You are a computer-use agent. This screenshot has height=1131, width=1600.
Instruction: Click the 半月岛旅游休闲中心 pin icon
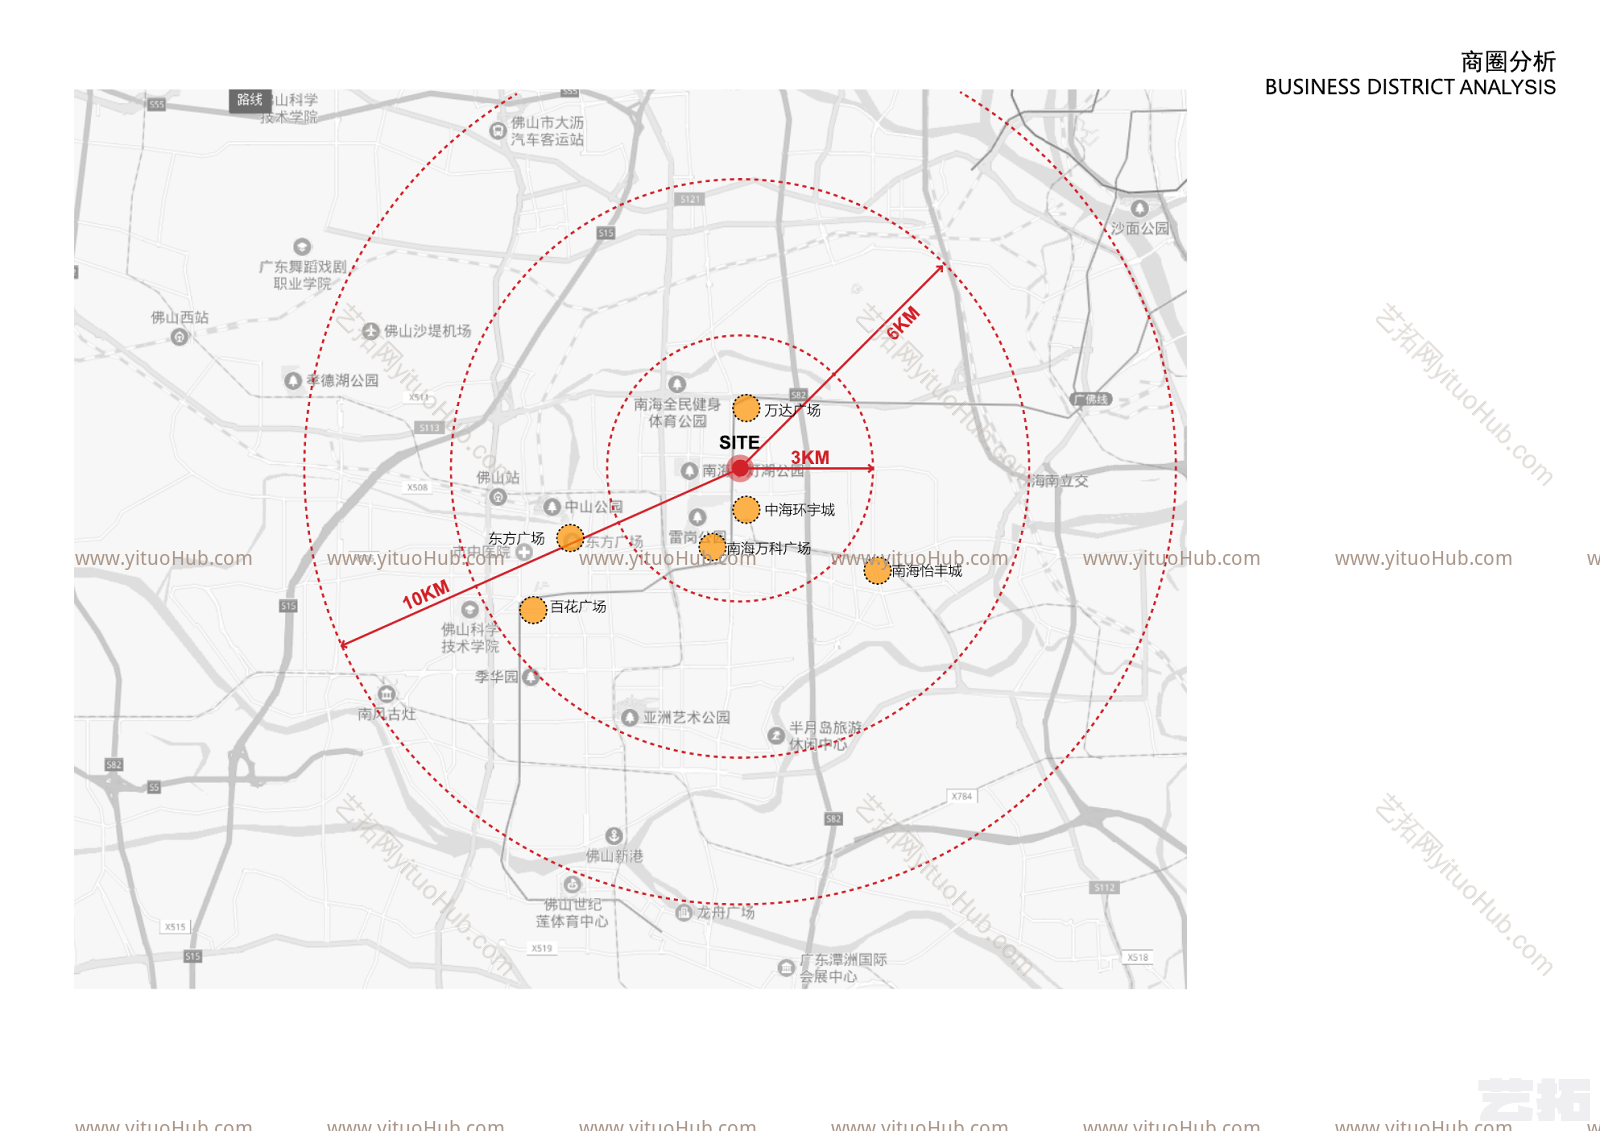click(x=776, y=736)
